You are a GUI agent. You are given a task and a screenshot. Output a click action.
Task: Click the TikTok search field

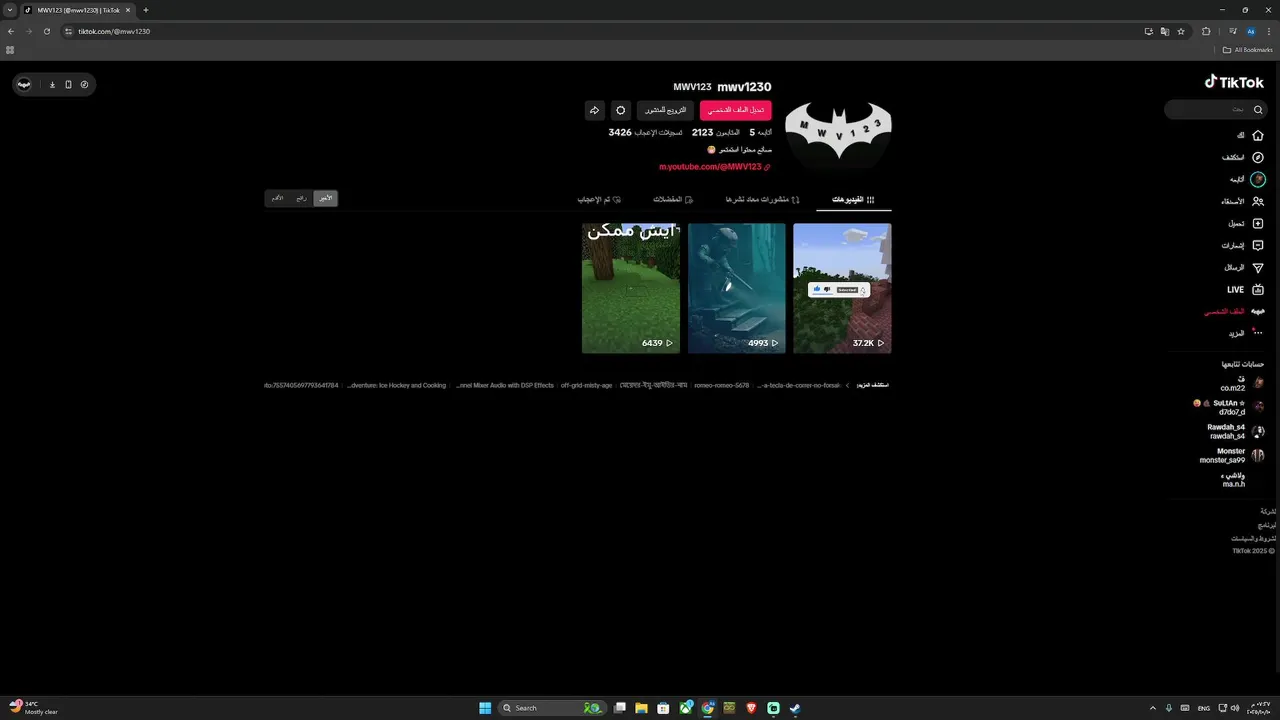point(1217,110)
